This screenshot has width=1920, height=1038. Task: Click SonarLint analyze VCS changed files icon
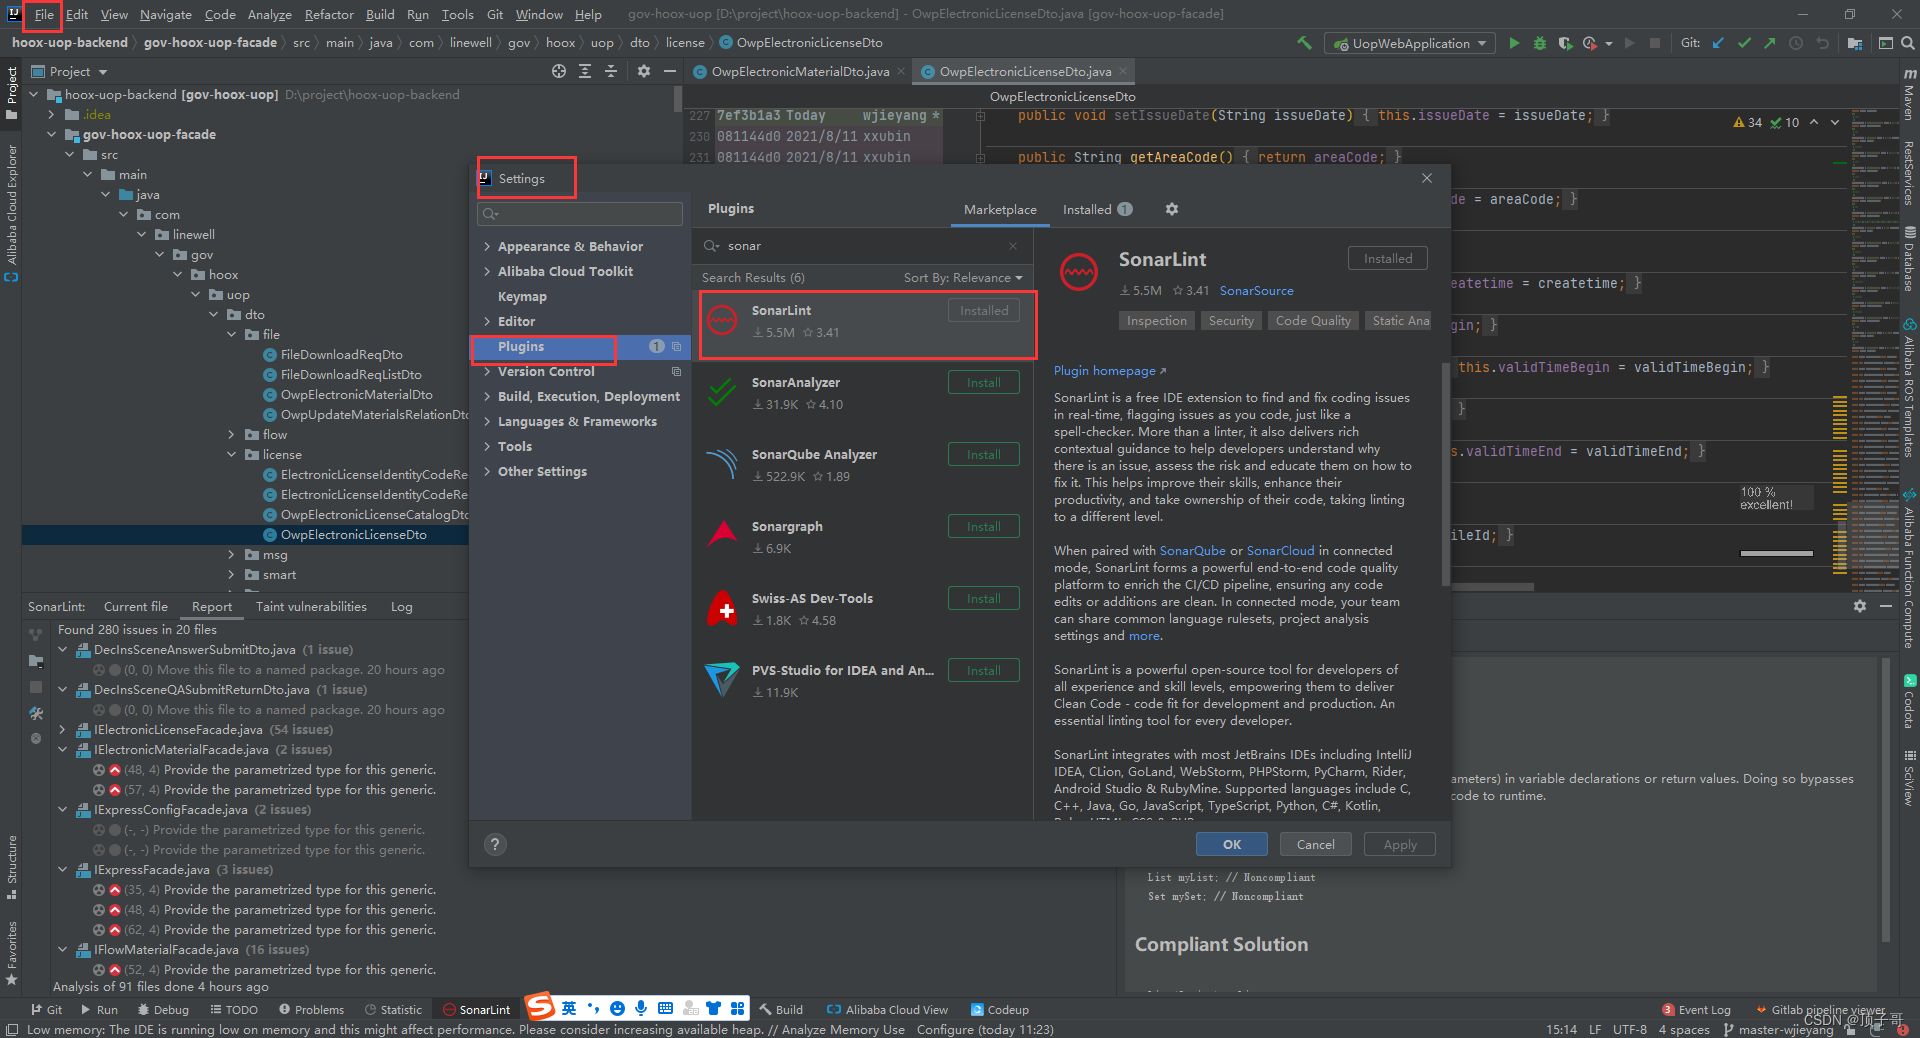point(36,635)
